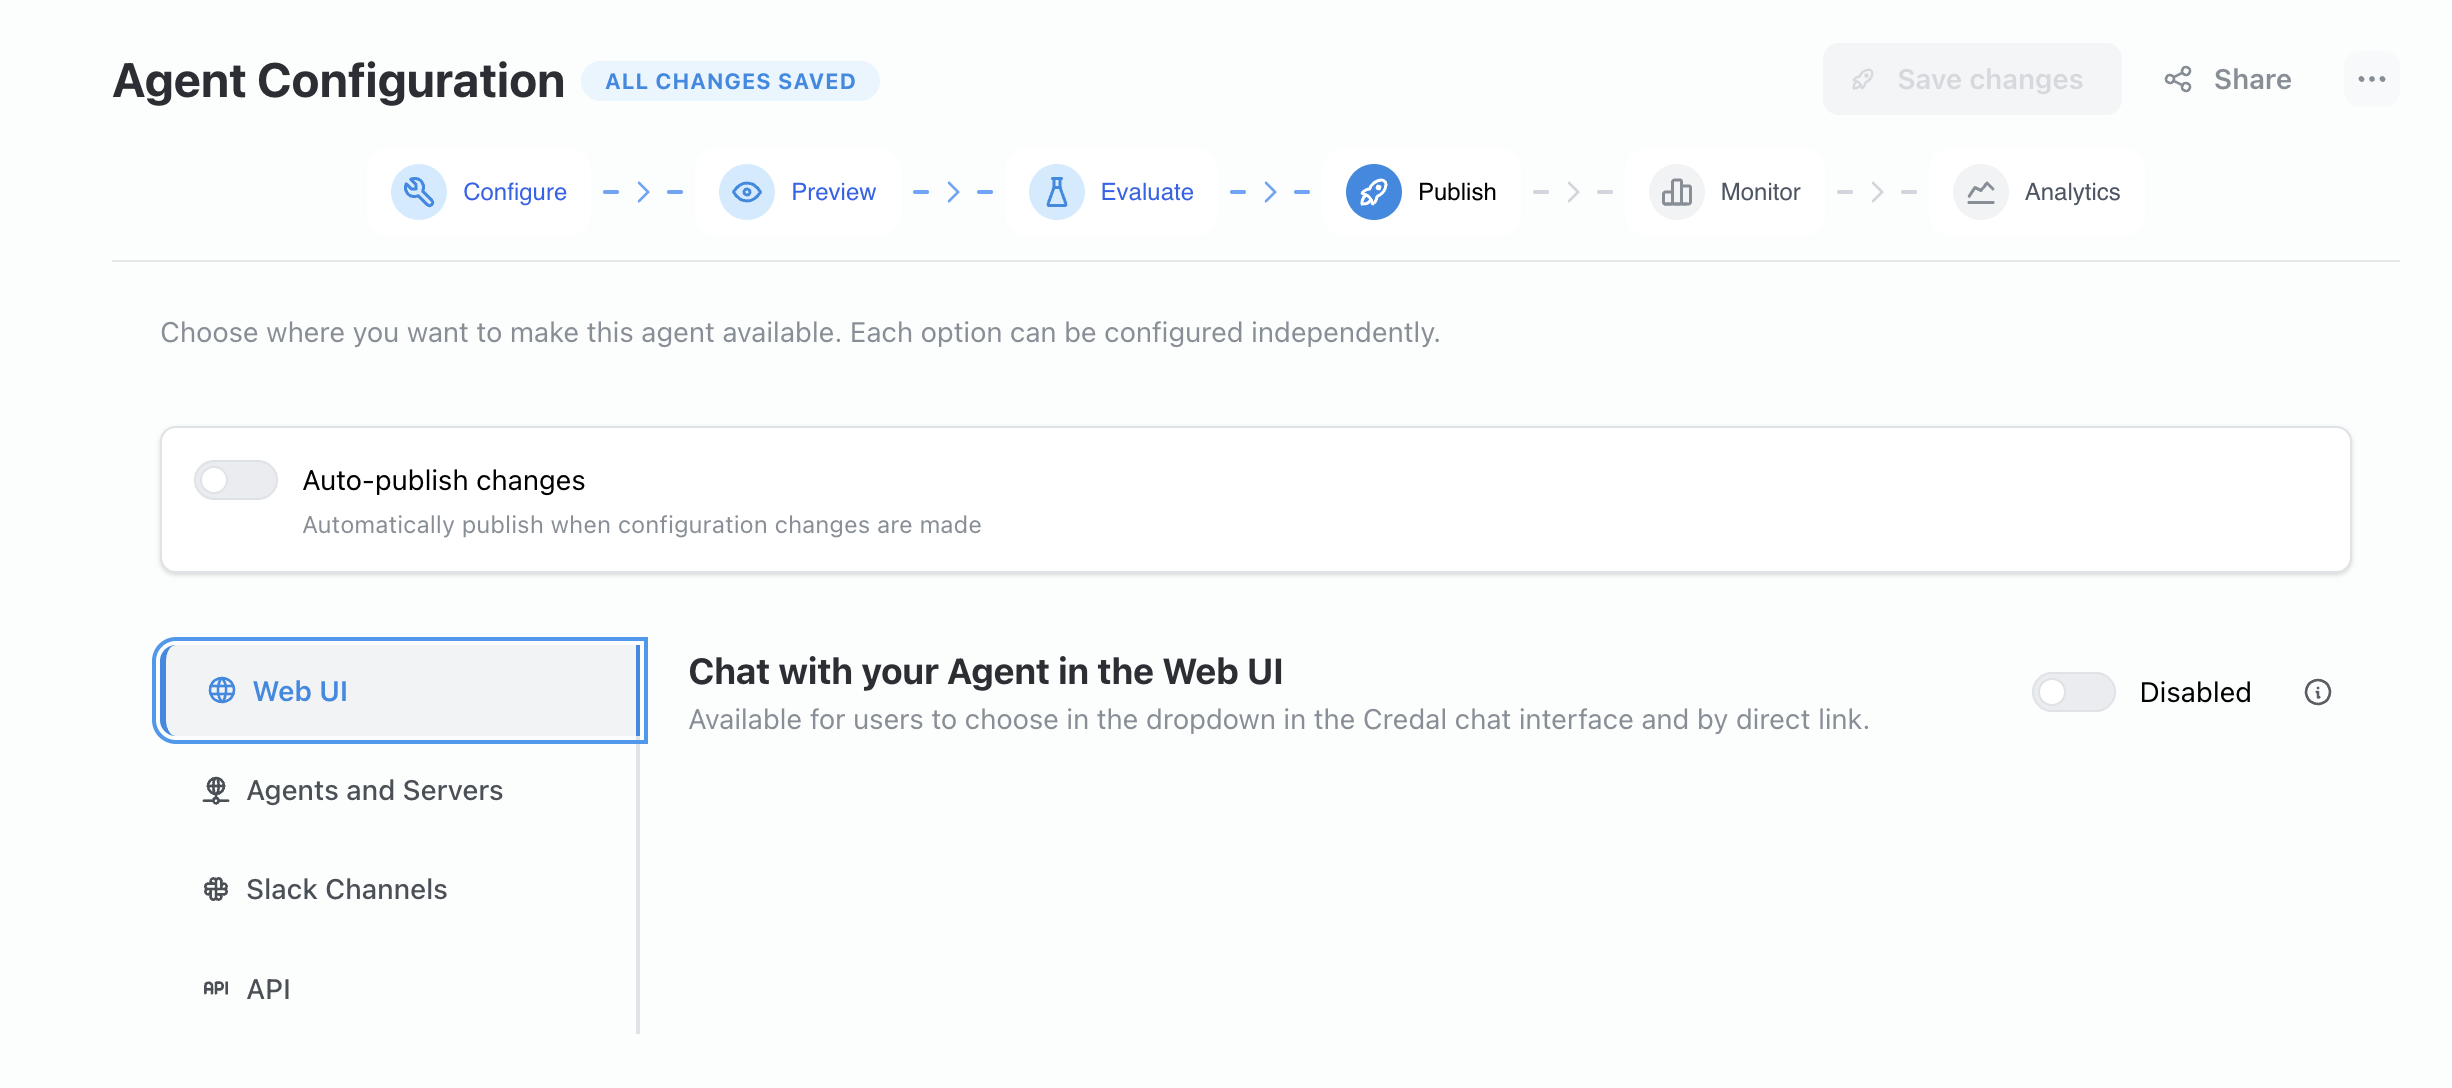The height and width of the screenshot is (1088, 2452).
Task: Select the API icon in the sidebar
Action: coord(216,988)
